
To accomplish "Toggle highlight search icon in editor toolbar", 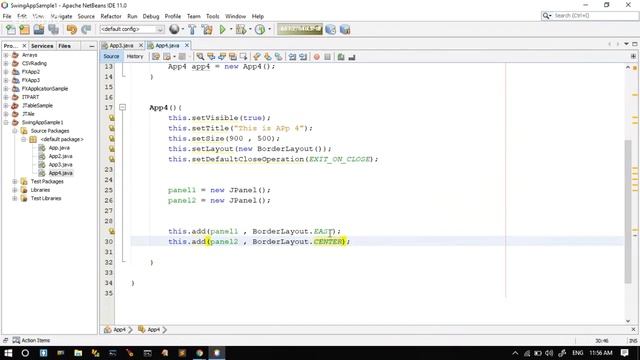I will tap(233, 57).
